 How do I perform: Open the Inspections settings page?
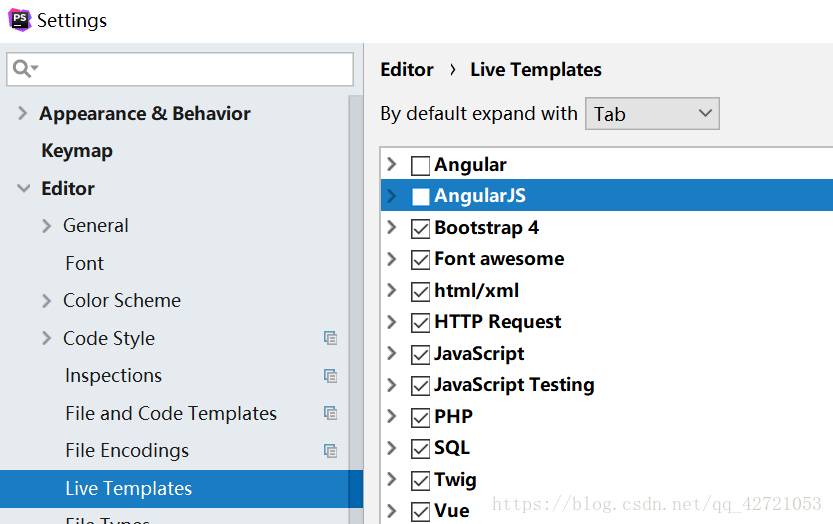tap(113, 376)
